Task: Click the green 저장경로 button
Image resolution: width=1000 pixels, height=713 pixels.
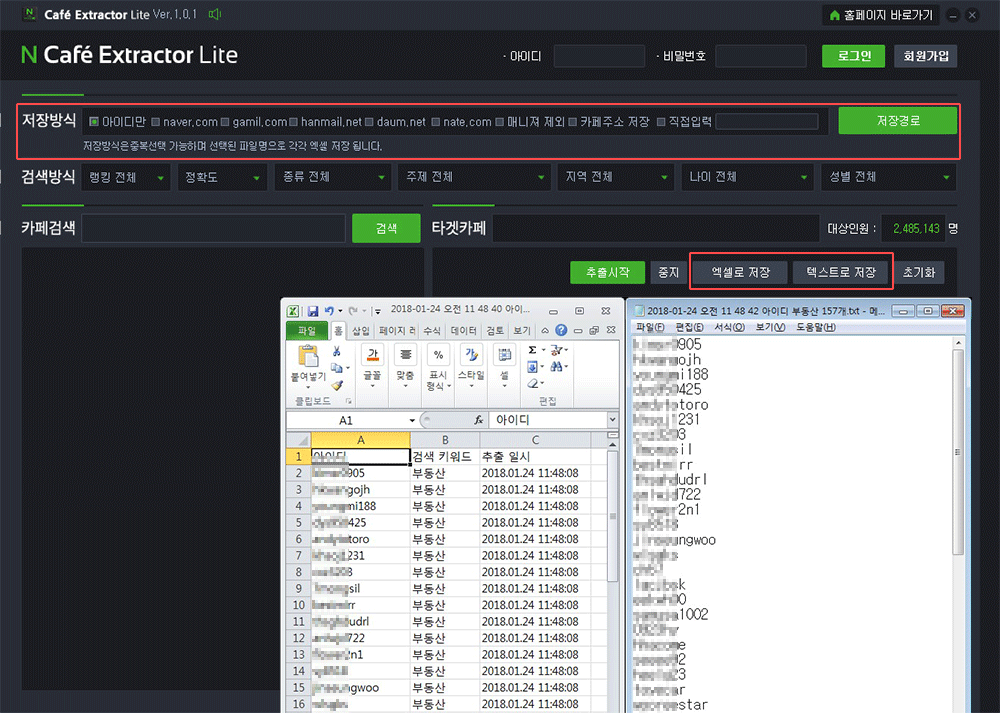Action: 898,121
